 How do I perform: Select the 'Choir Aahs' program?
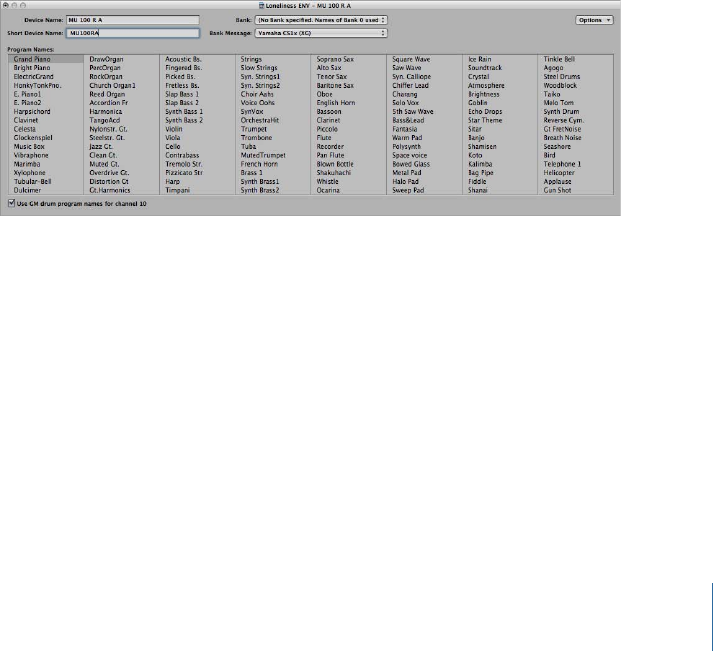click(x=257, y=94)
